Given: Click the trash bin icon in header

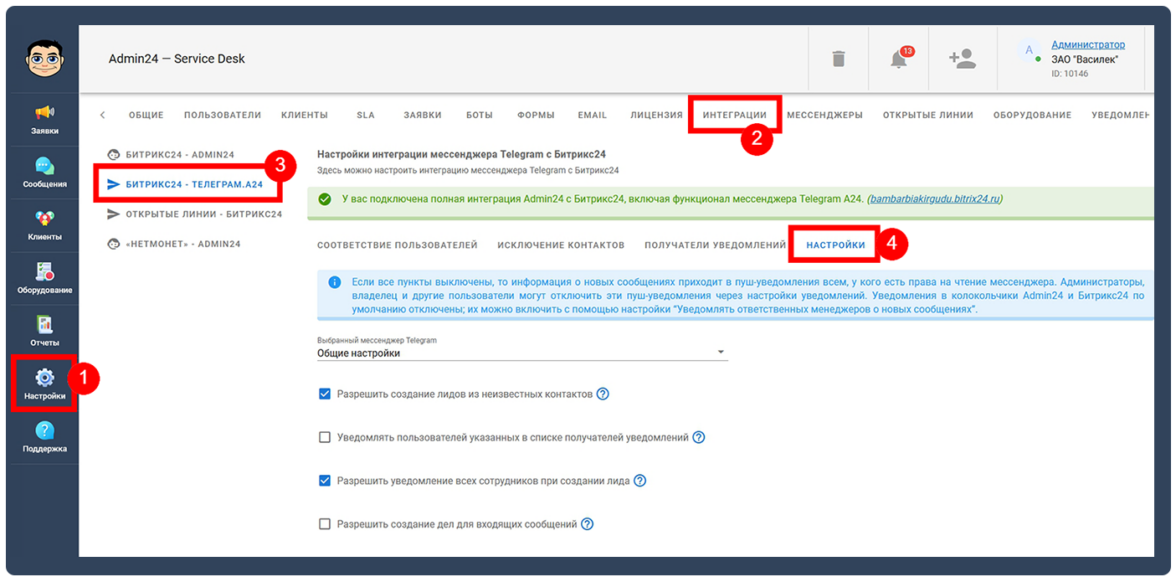Looking at the screenshot, I should [x=838, y=58].
